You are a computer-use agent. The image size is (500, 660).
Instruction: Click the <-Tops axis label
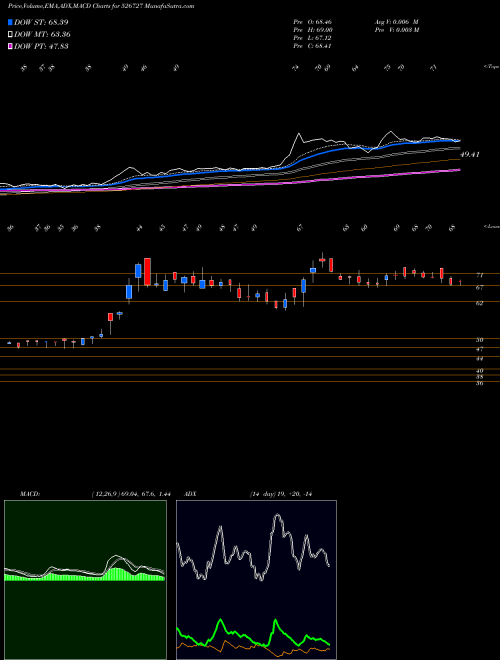pyautogui.click(x=492, y=67)
